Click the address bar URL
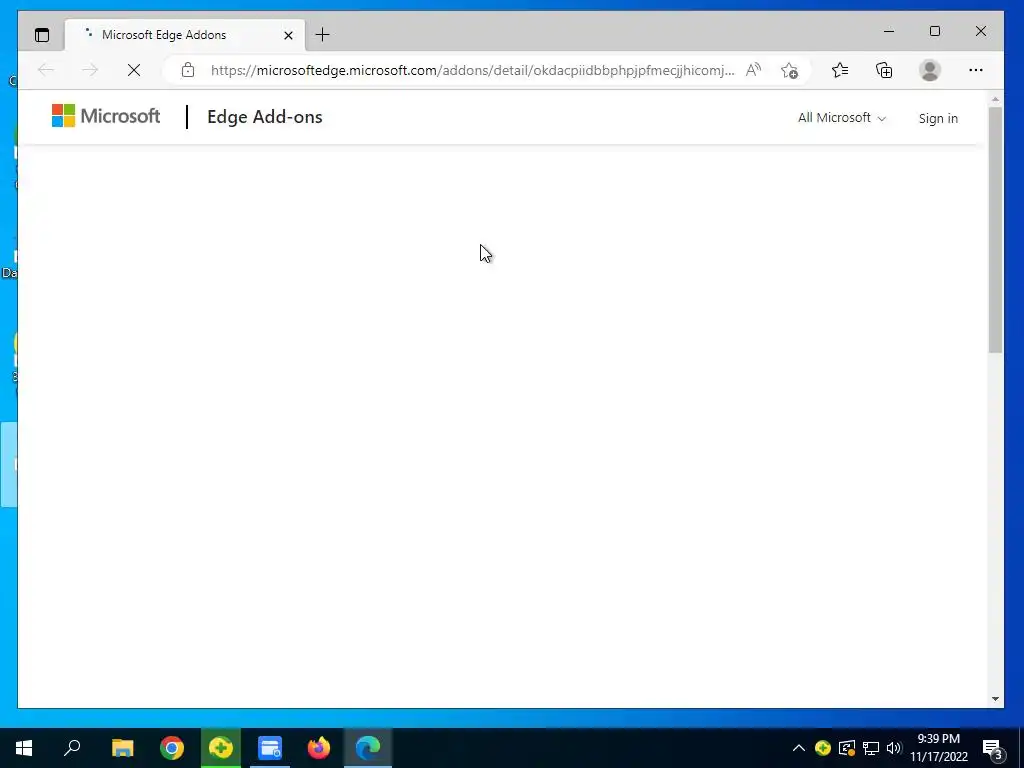 (x=472, y=70)
